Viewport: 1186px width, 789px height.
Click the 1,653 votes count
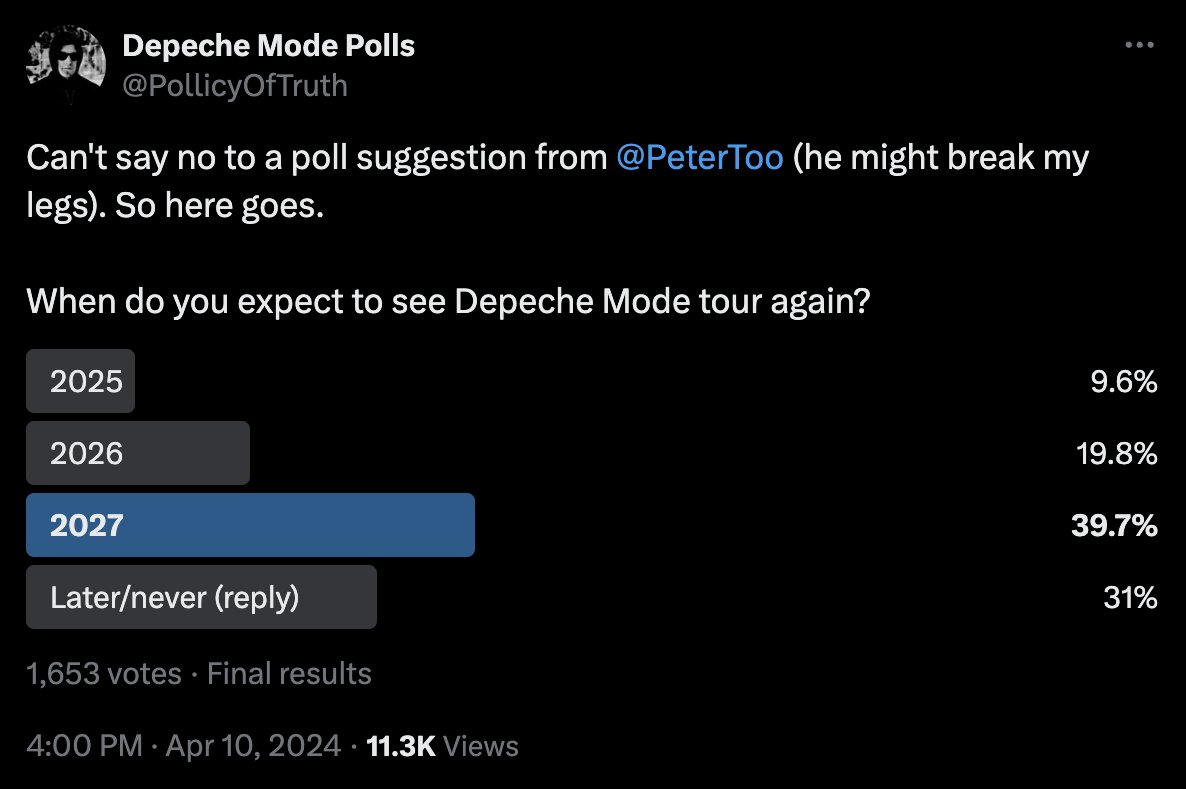click(104, 673)
